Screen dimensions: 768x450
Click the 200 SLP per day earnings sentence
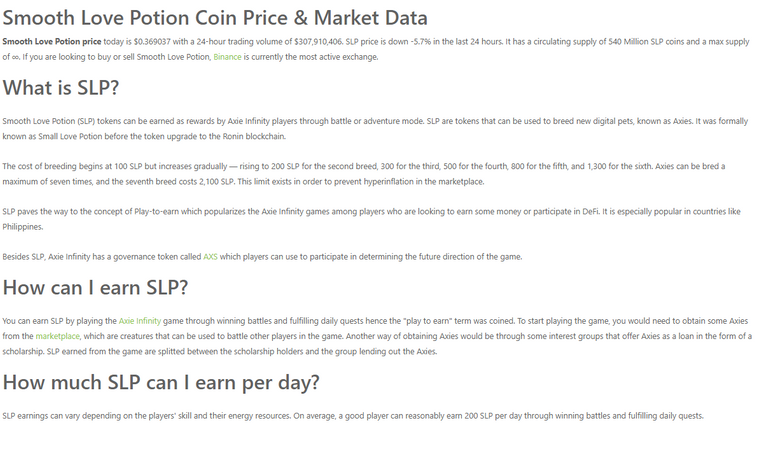499,416
